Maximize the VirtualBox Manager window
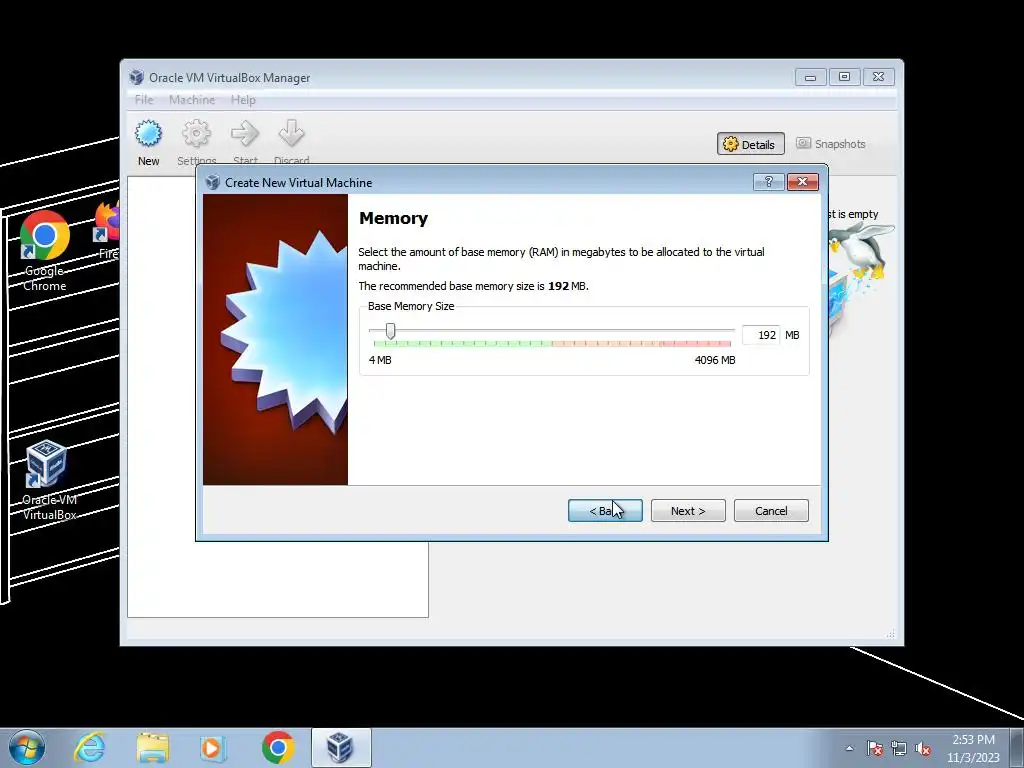1024x768 pixels. 844,77
